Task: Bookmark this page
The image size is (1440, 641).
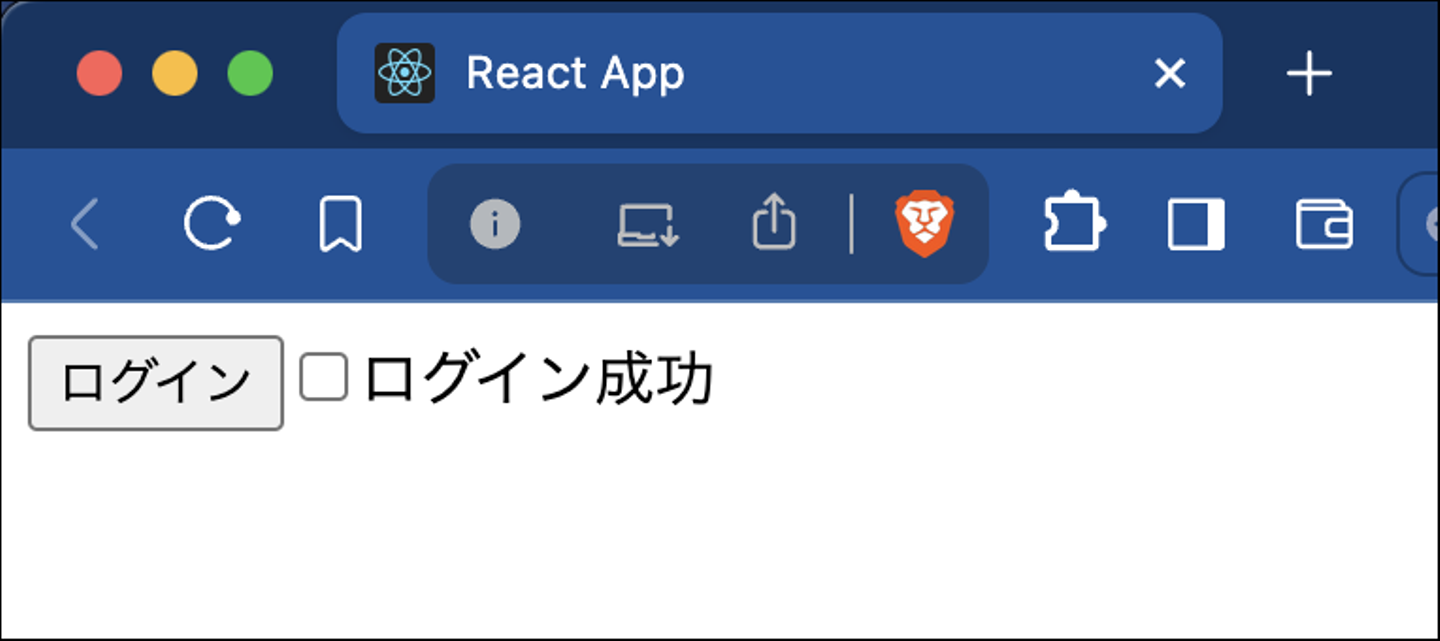Action: [340, 224]
